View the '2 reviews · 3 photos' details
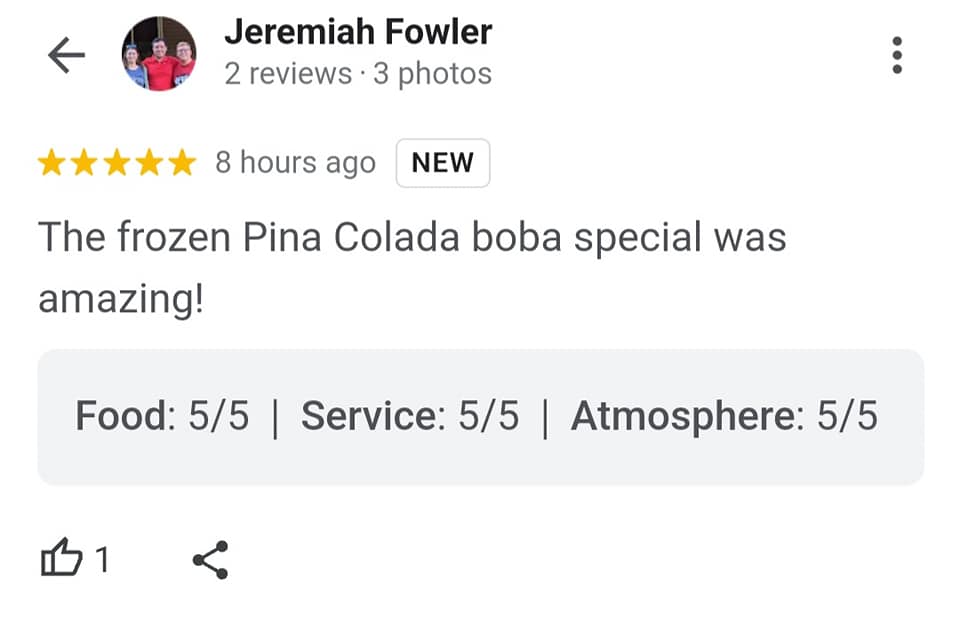 (358, 74)
